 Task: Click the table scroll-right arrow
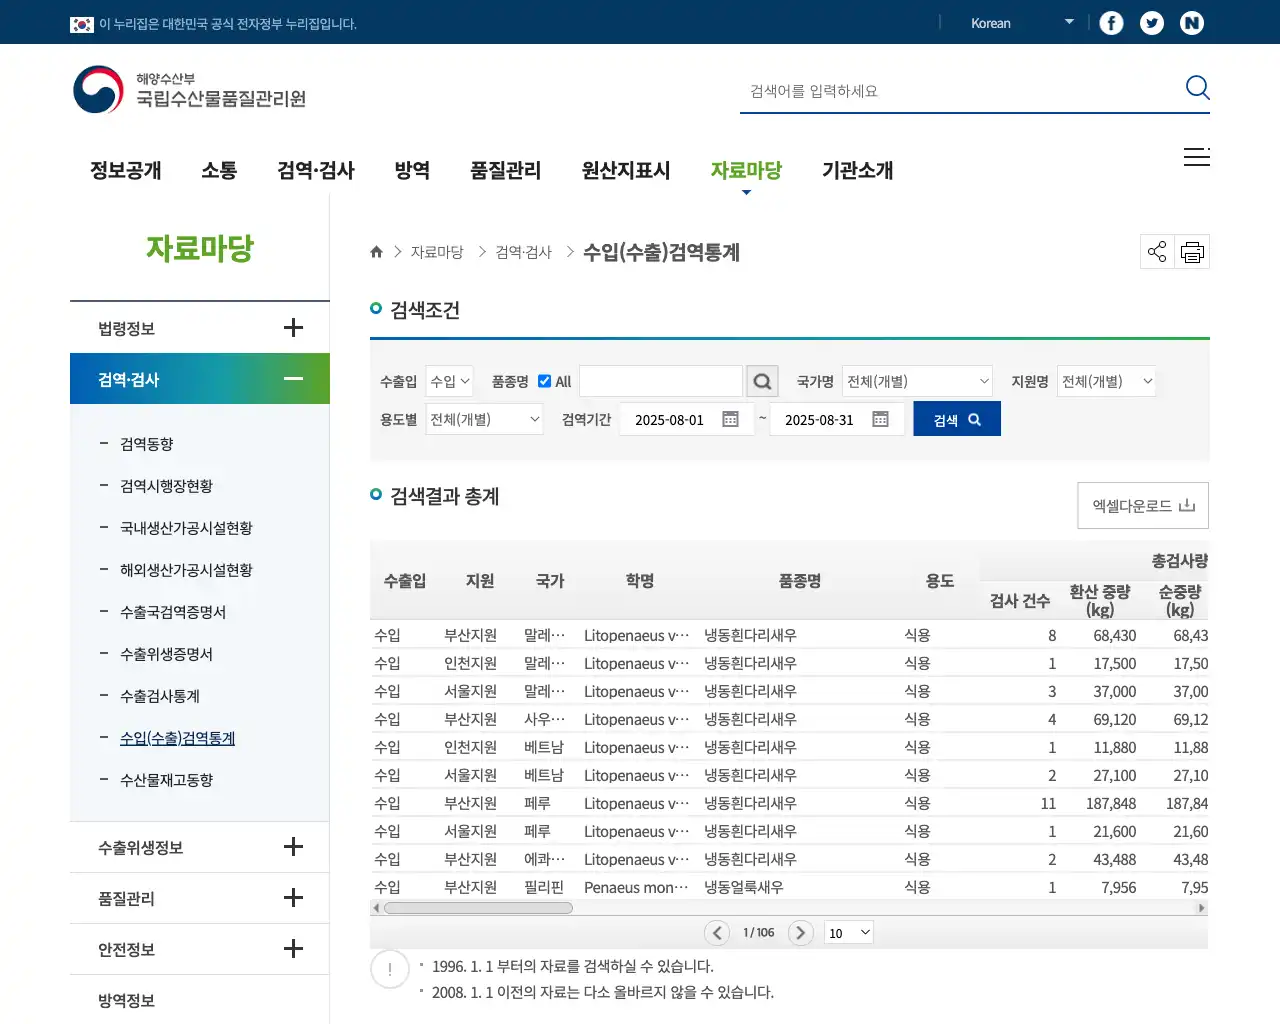[1202, 908]
